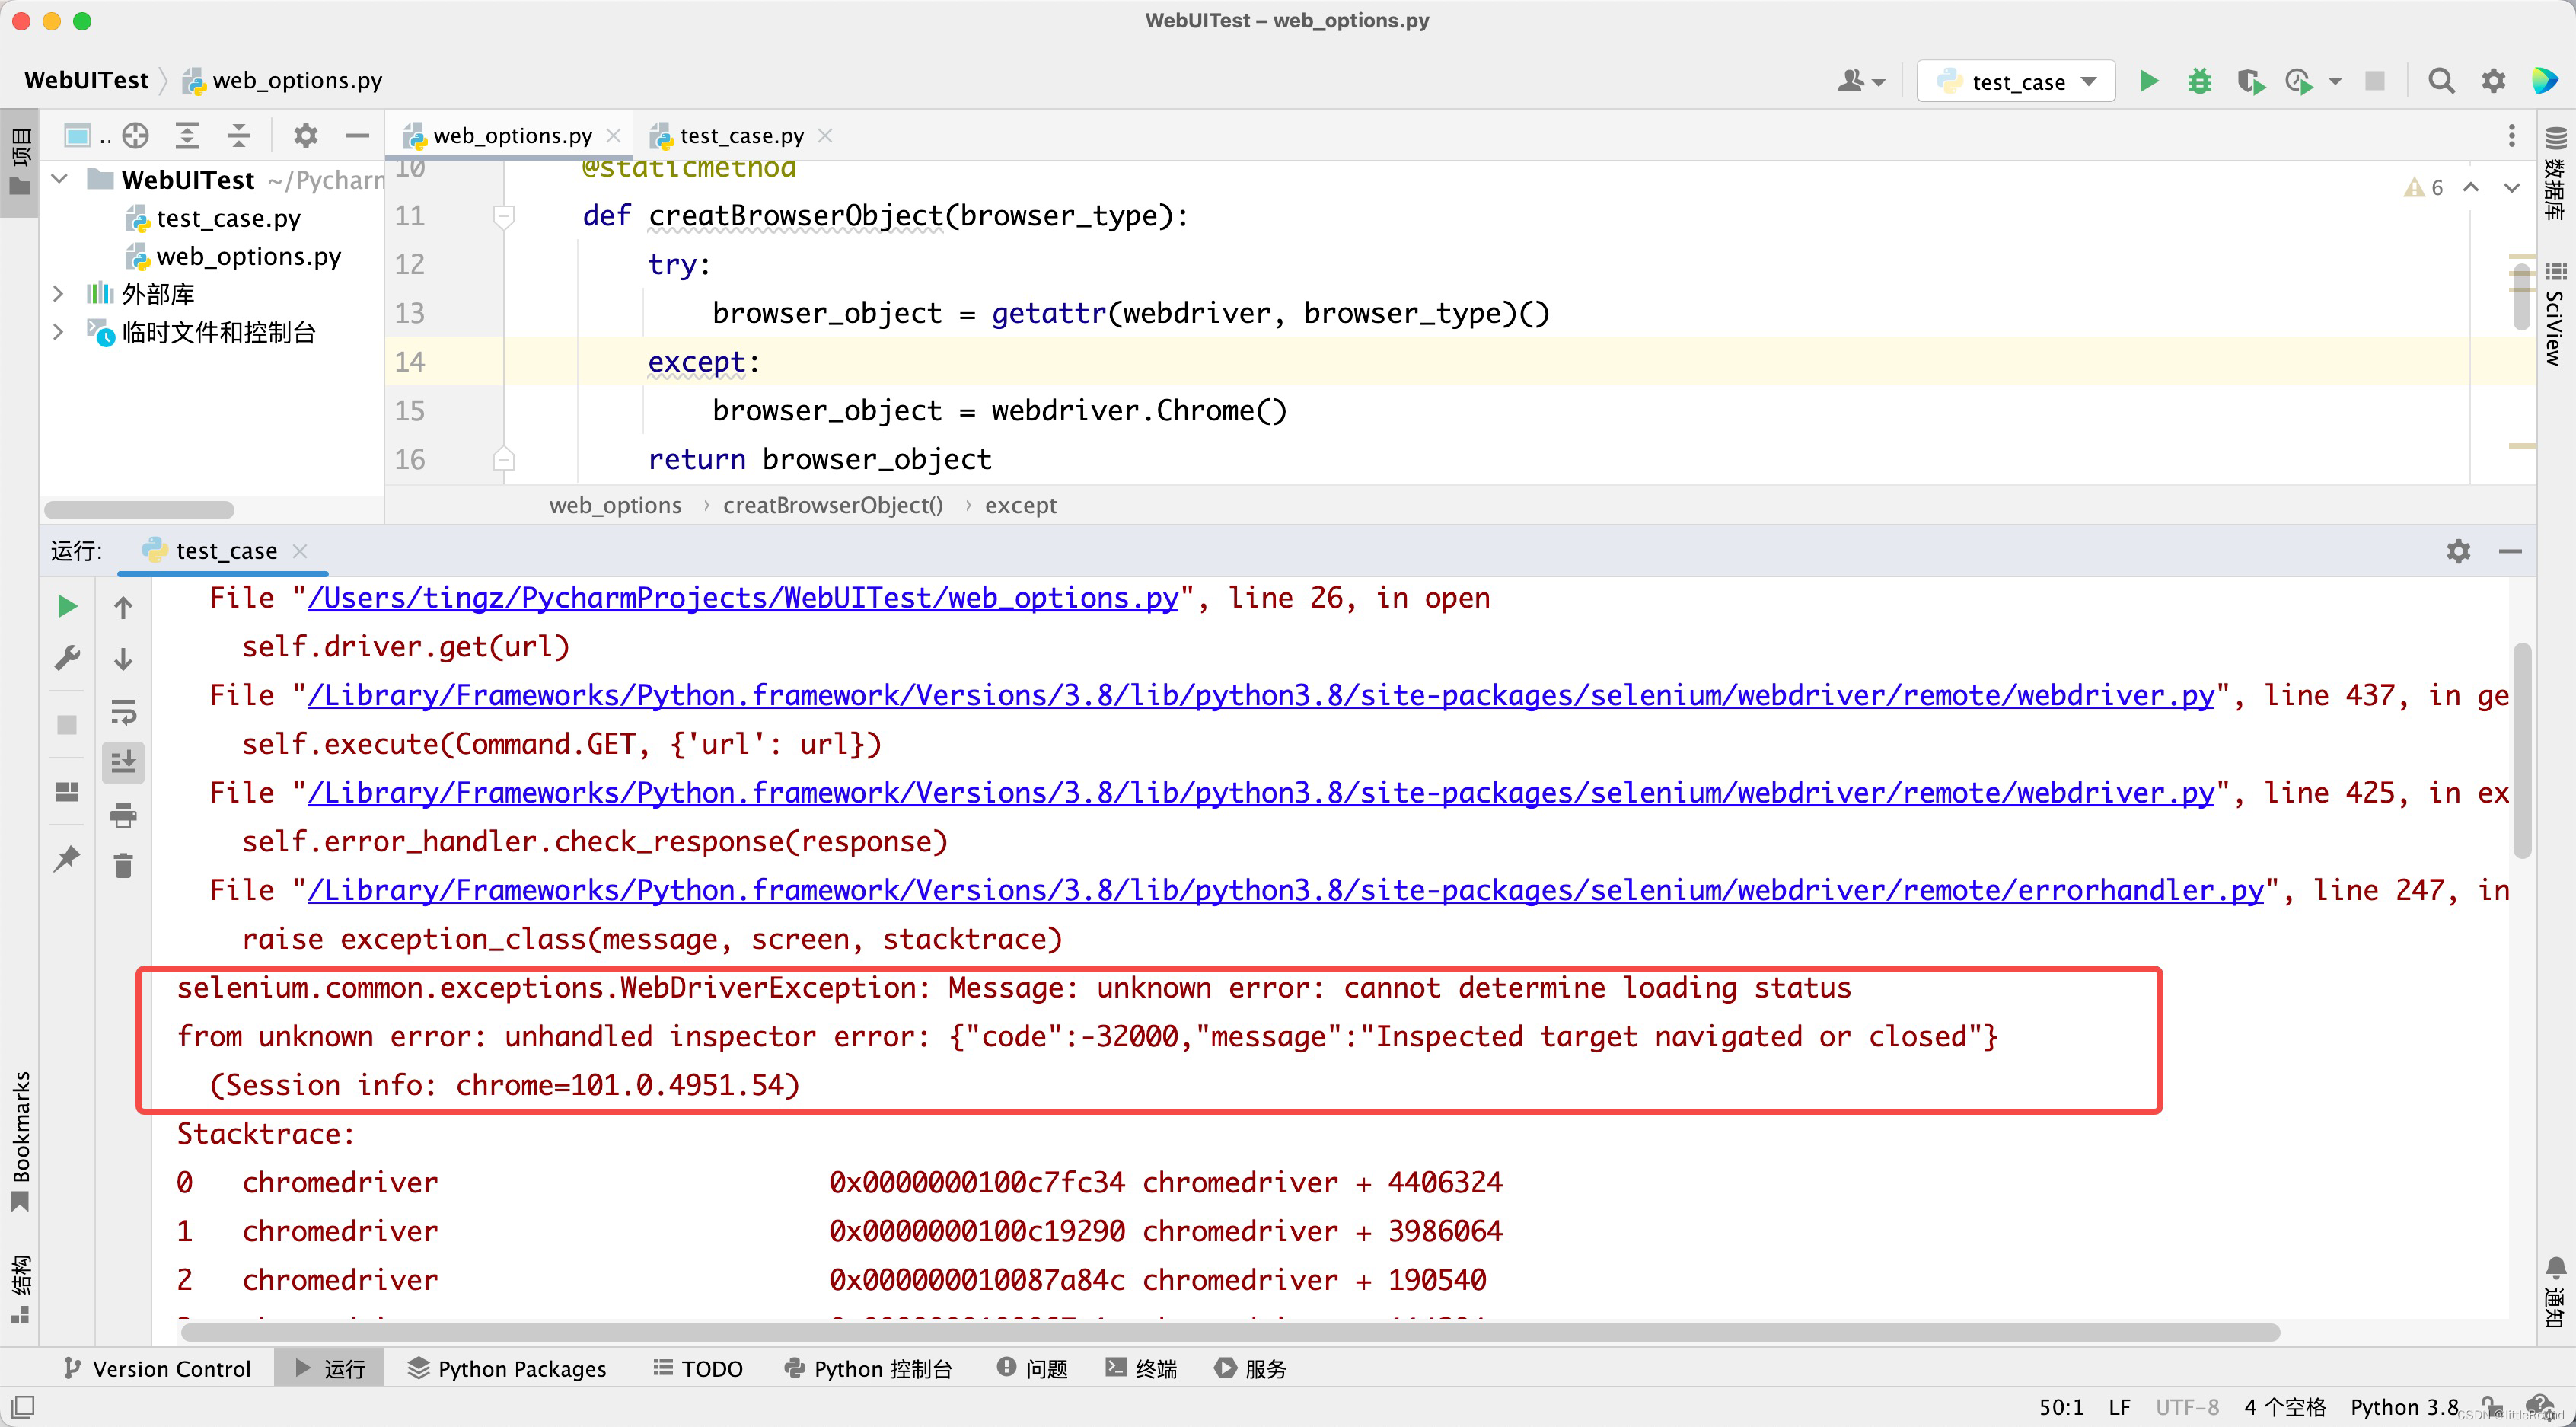Expand the 外部库 tree node
This screenshot has width=2576, height=1427.
58,294
